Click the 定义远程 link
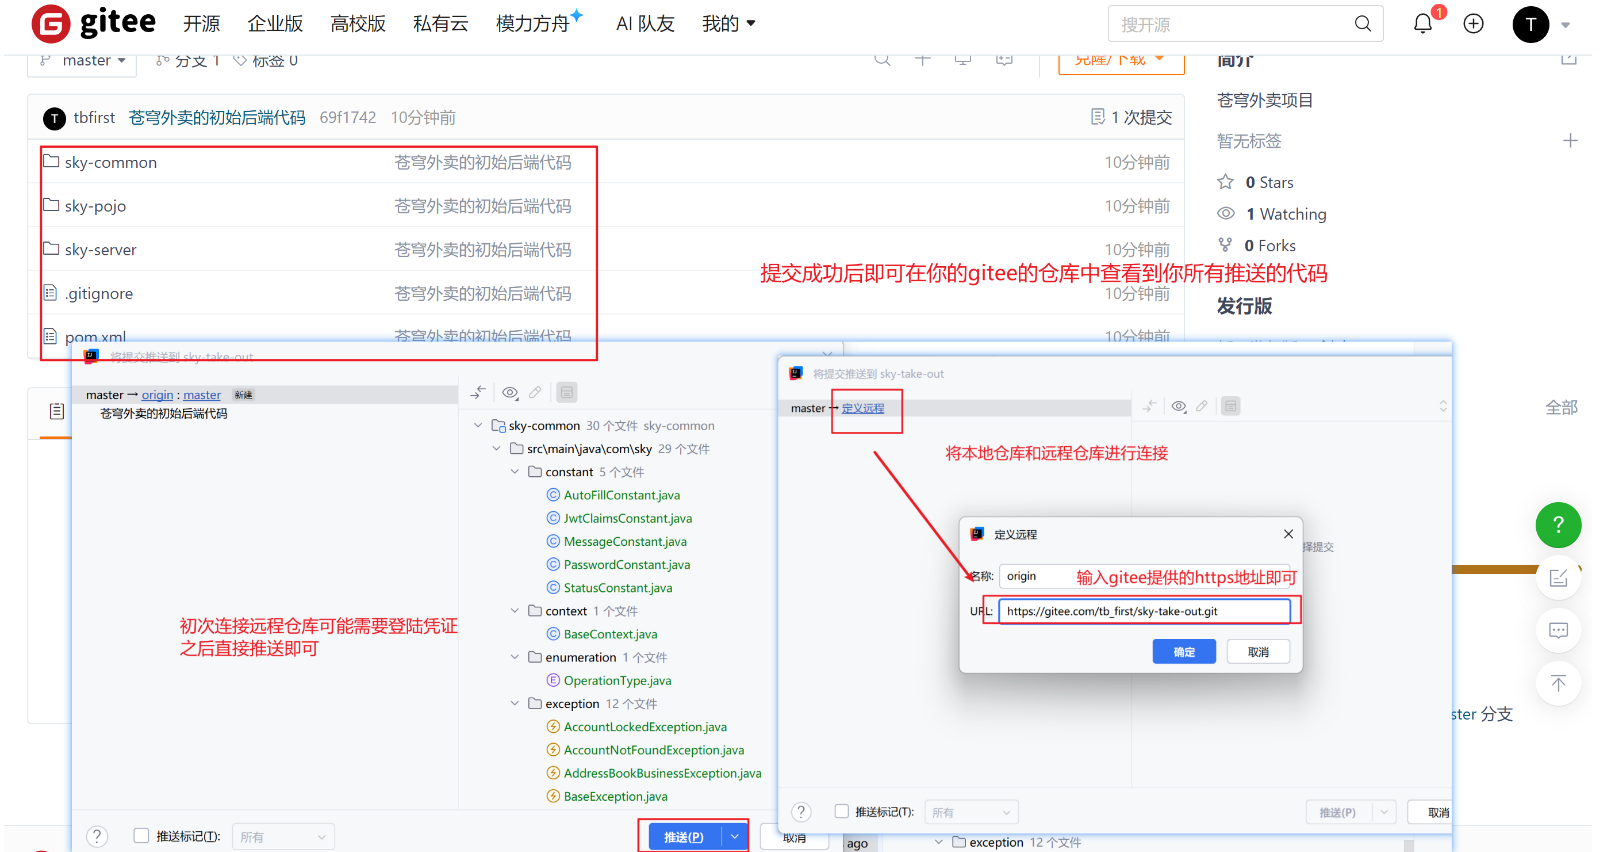The height and width of the screenshot is (852, 1600). tap(863, 408)
